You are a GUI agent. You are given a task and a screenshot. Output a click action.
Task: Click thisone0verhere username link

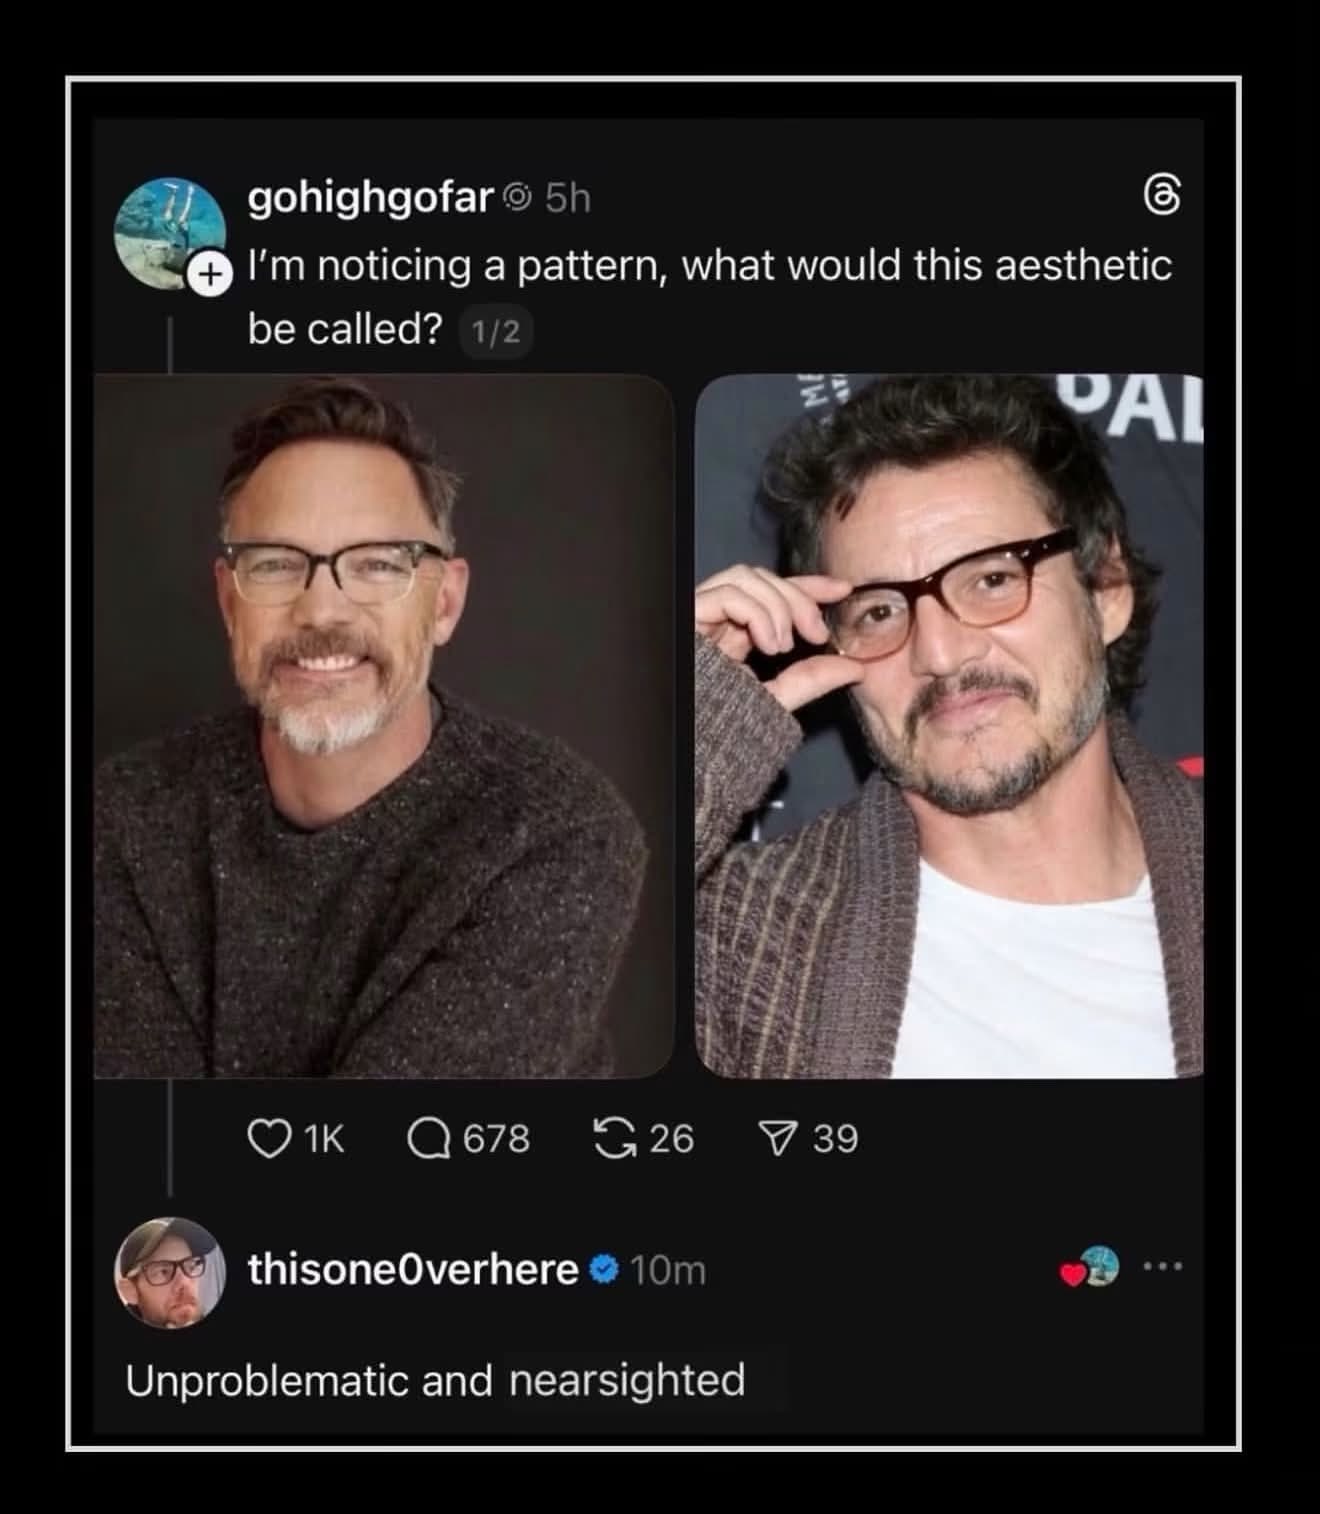pyautogui.click(x=413, y=1269)
